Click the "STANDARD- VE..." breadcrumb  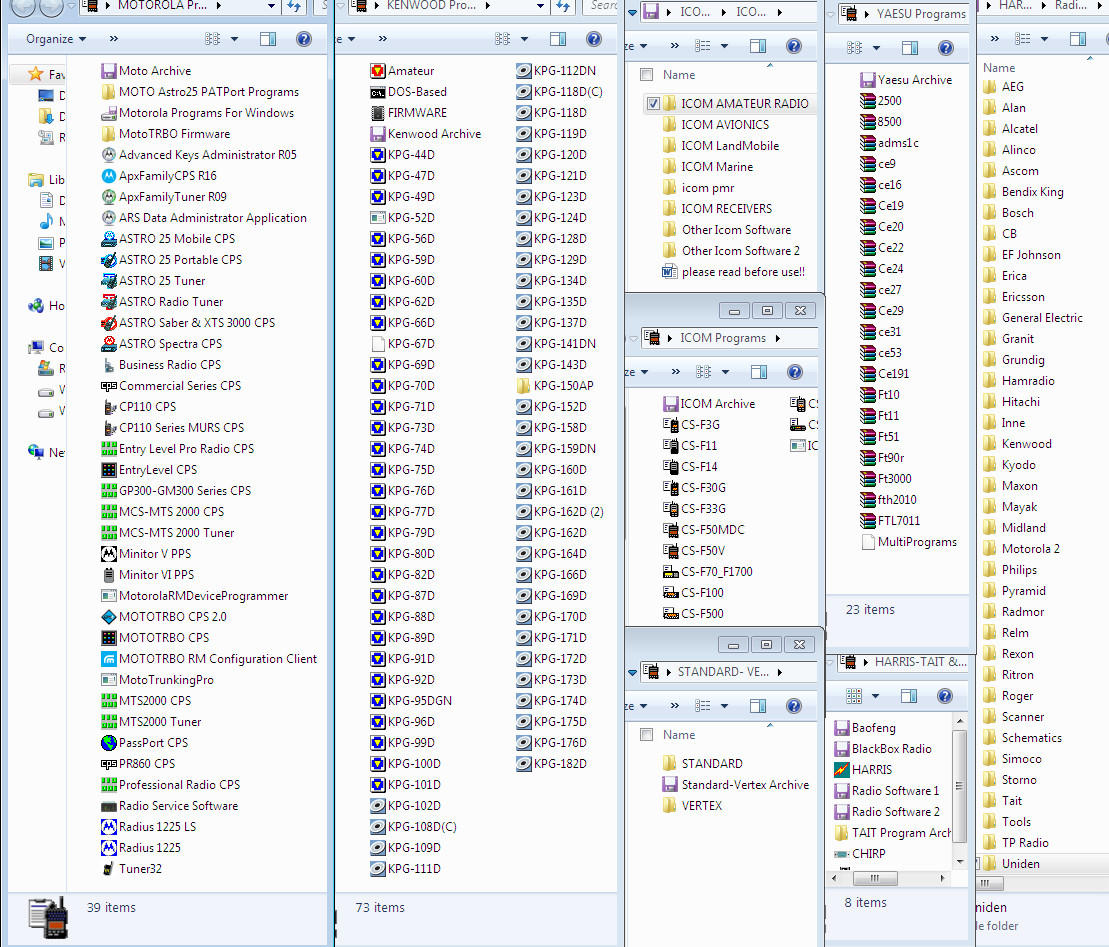coord(723,672)
